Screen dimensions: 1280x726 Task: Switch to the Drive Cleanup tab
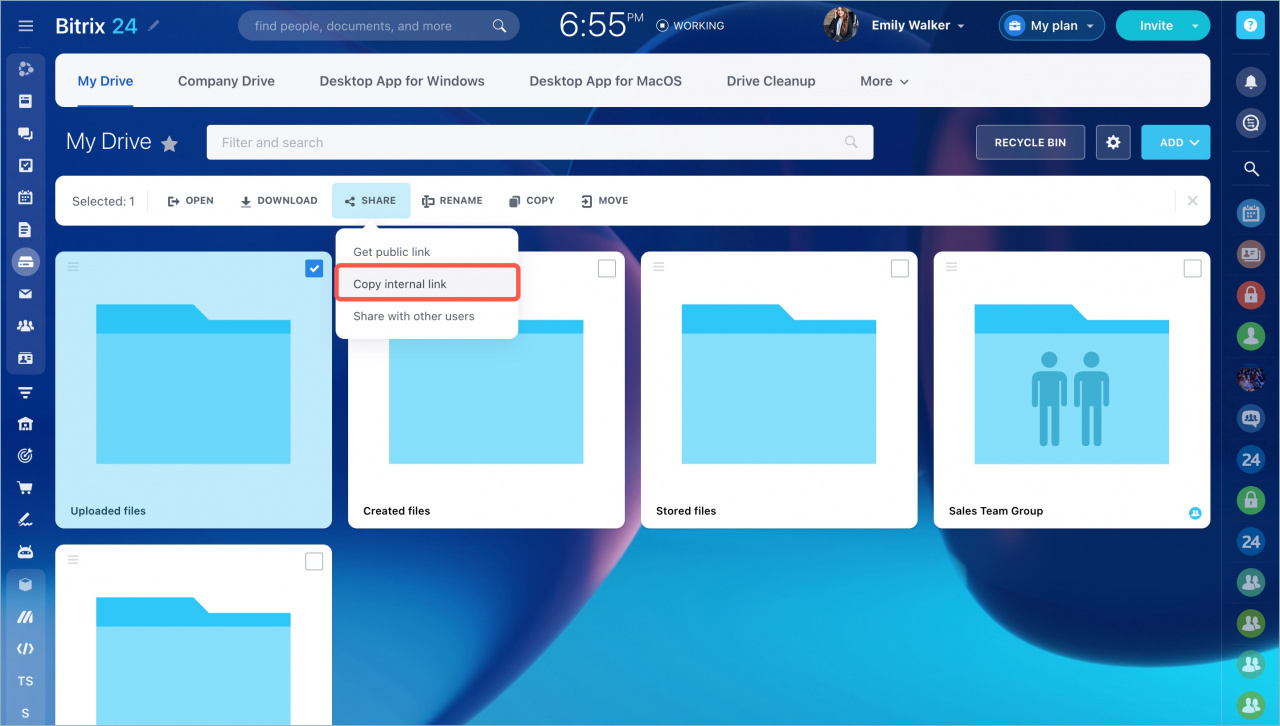pyautogui.click(x=771, y=81)
